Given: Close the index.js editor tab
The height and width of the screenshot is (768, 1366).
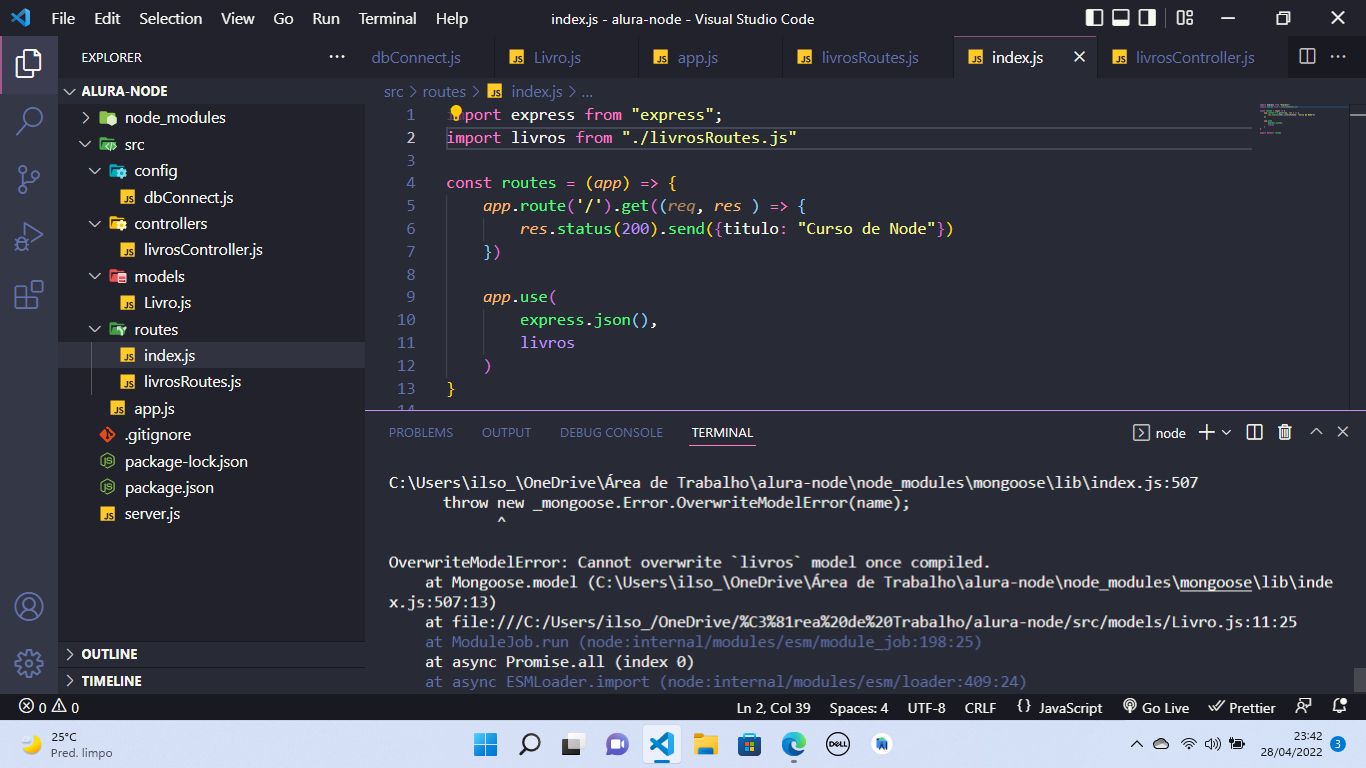Looking at the screenshot, I should pos(1079,57).
